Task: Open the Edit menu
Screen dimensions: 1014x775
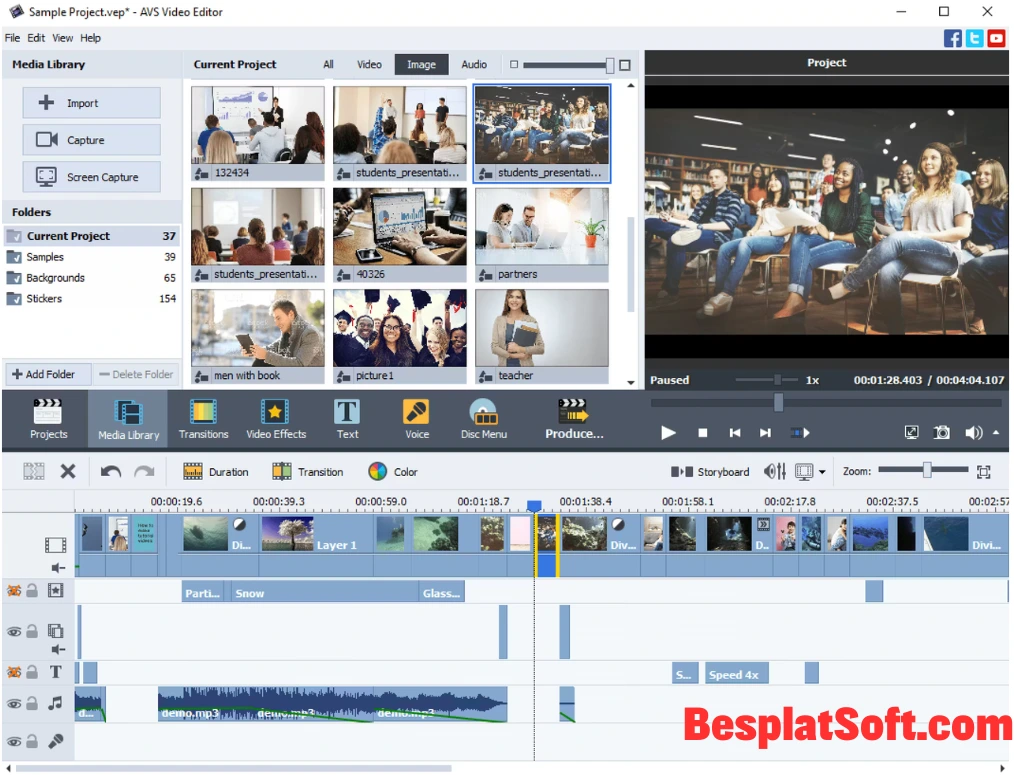Action: 36,37
